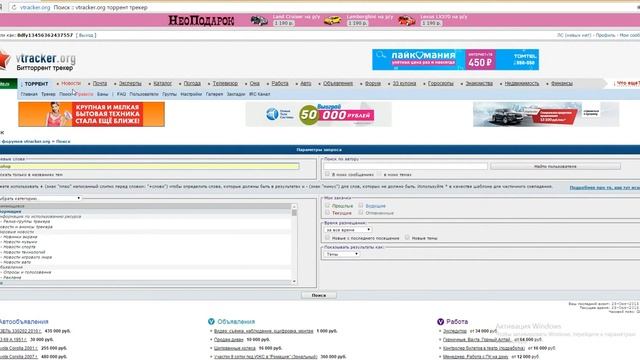This screenshot has height=360, width=640.
Task: Open the Эксперты menu item
Action: coord(130,83)
